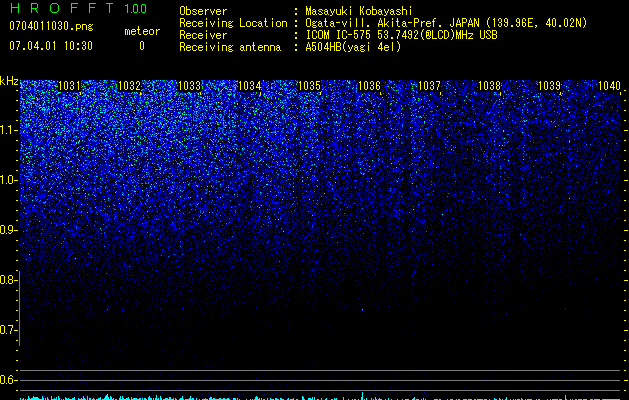
Task: Click the 1033 time marker
Action: pyautogui.click(x=189, y=86)
